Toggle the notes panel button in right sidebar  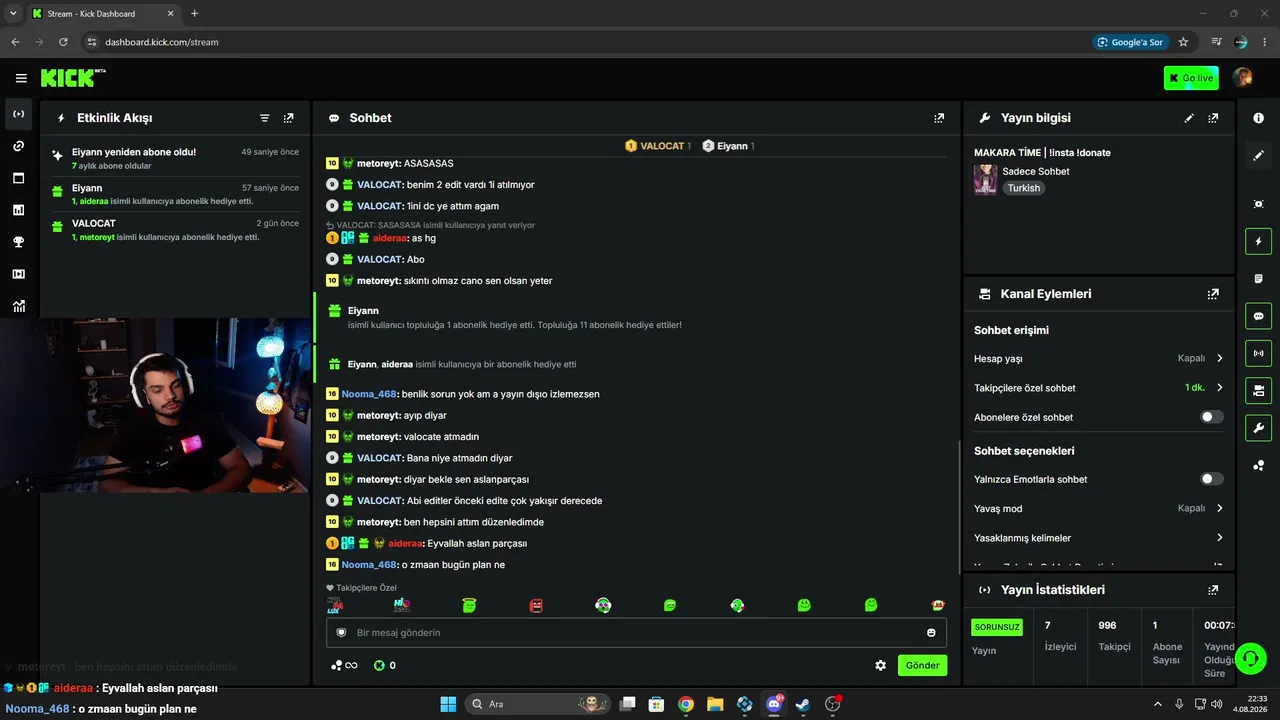(1258, 278)
